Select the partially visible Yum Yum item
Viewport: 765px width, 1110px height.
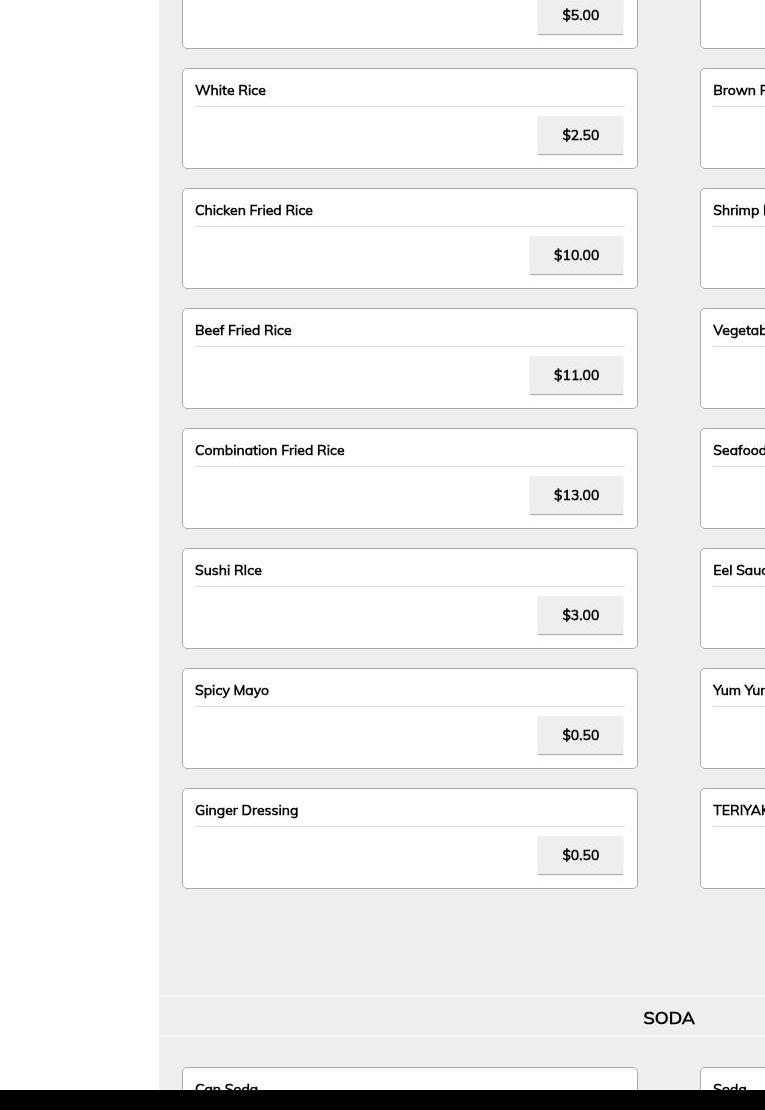[738, 691]
